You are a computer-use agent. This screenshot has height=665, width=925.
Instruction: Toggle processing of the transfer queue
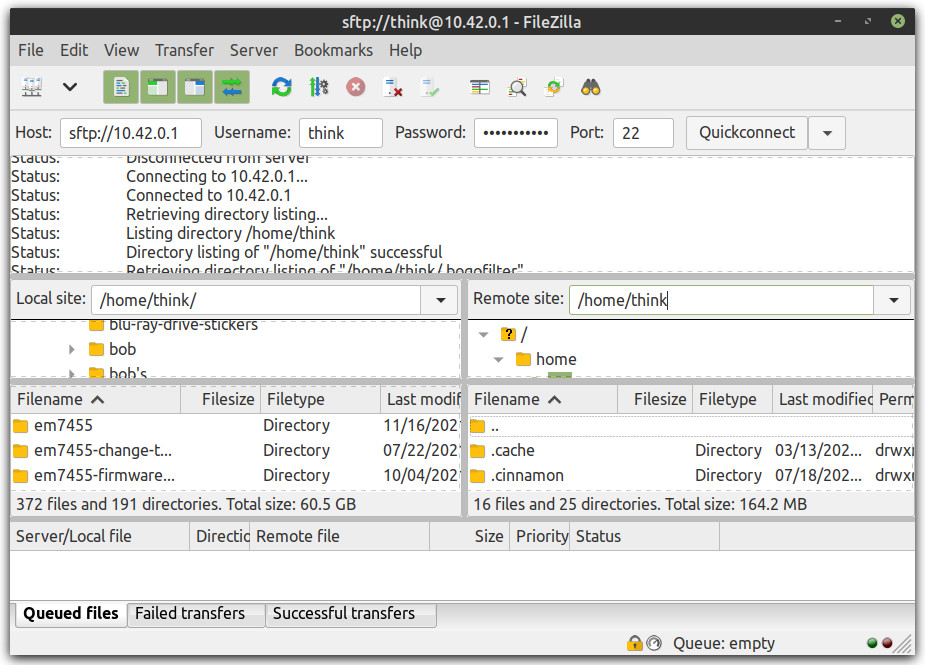(319, 87)
